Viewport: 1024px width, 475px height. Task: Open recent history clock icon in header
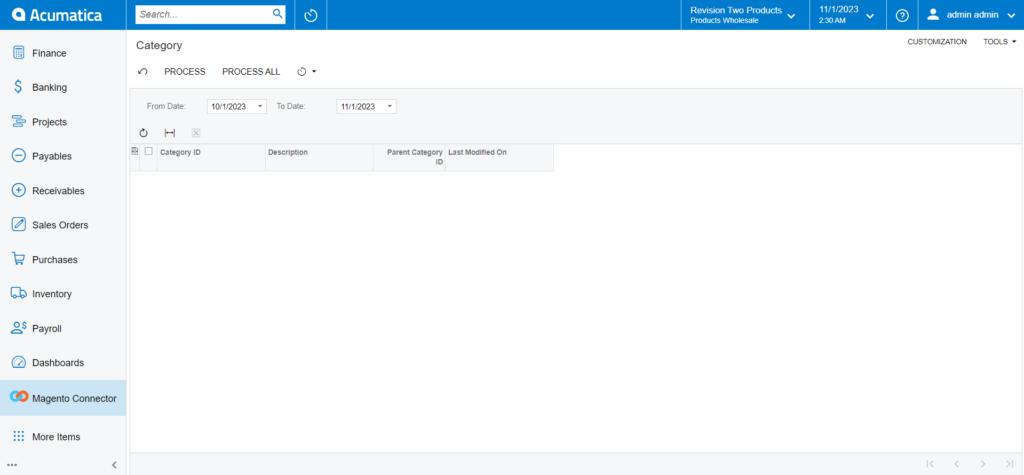click(x=311, y=15)
